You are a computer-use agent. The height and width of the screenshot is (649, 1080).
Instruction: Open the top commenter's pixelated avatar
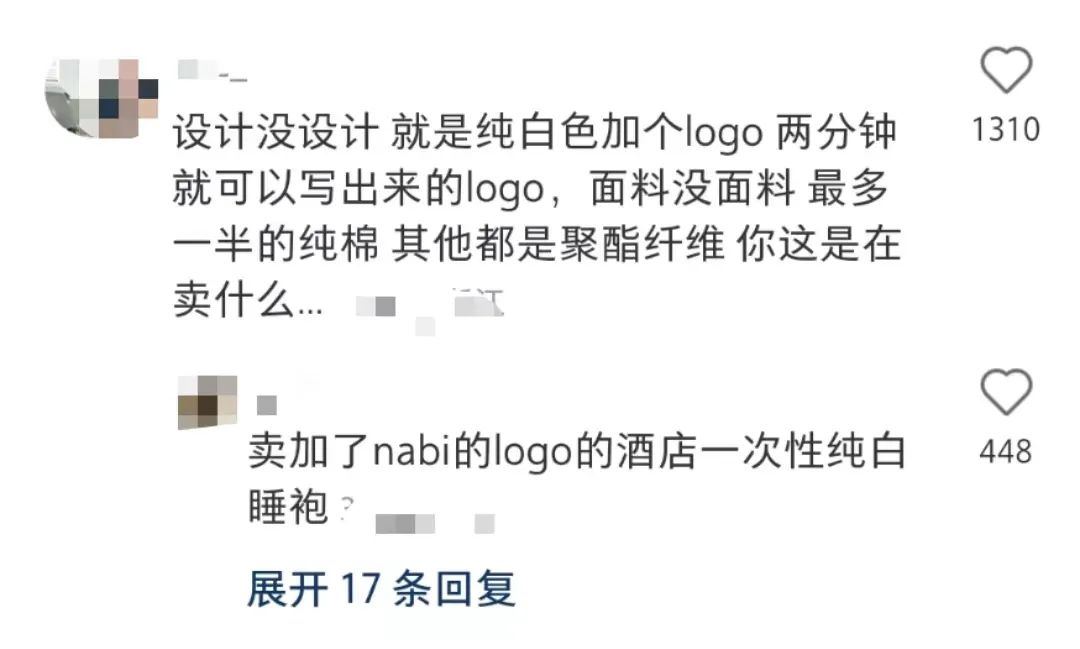[102, 98]
